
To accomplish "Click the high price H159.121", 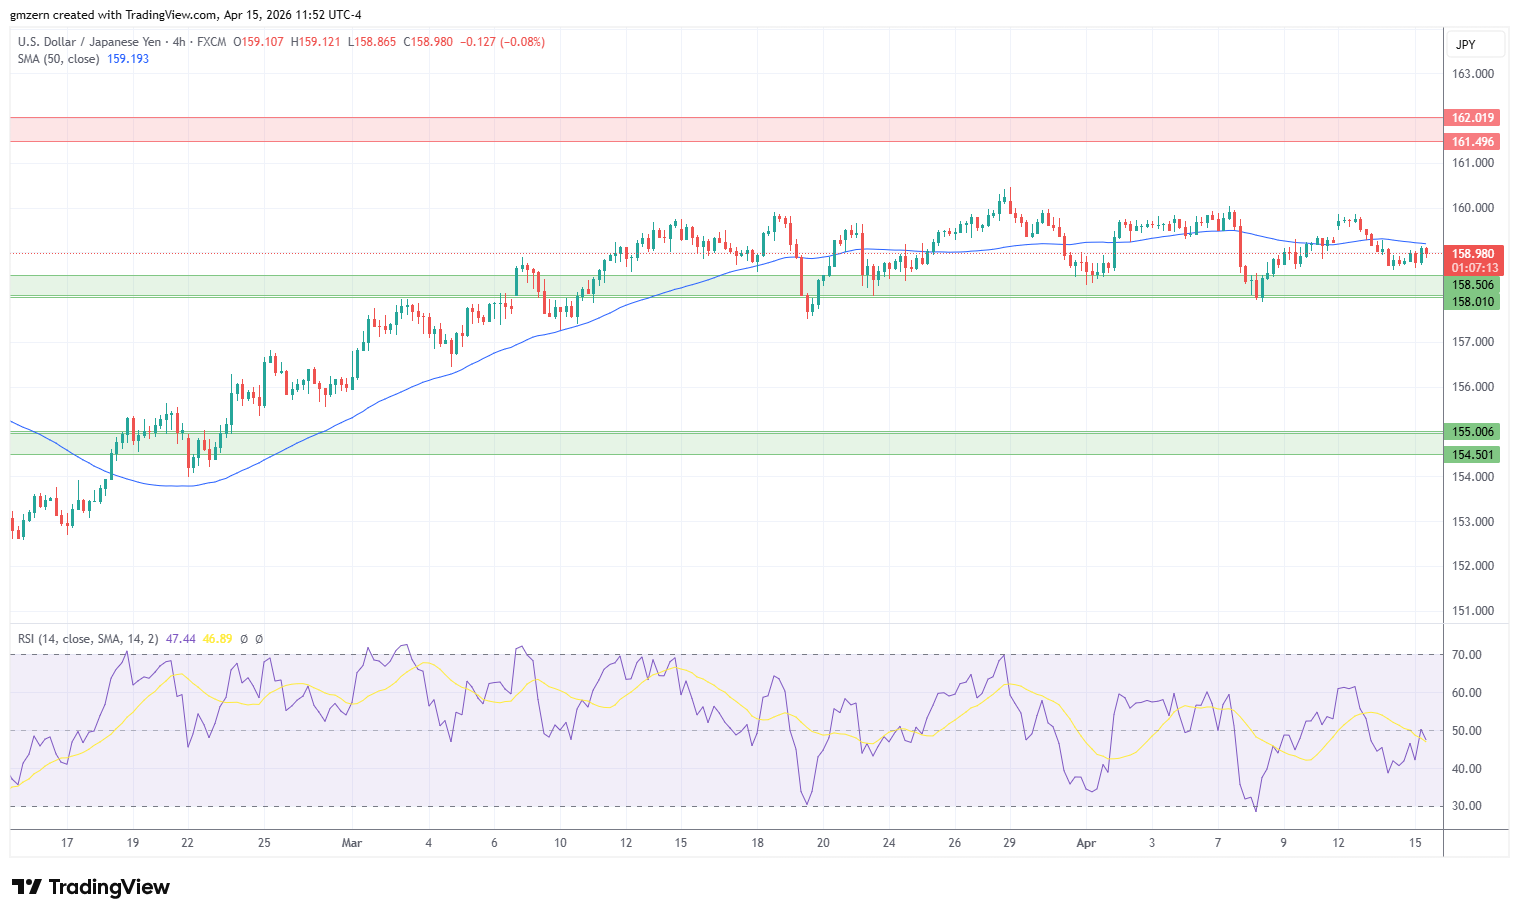I will pos(316,42).
